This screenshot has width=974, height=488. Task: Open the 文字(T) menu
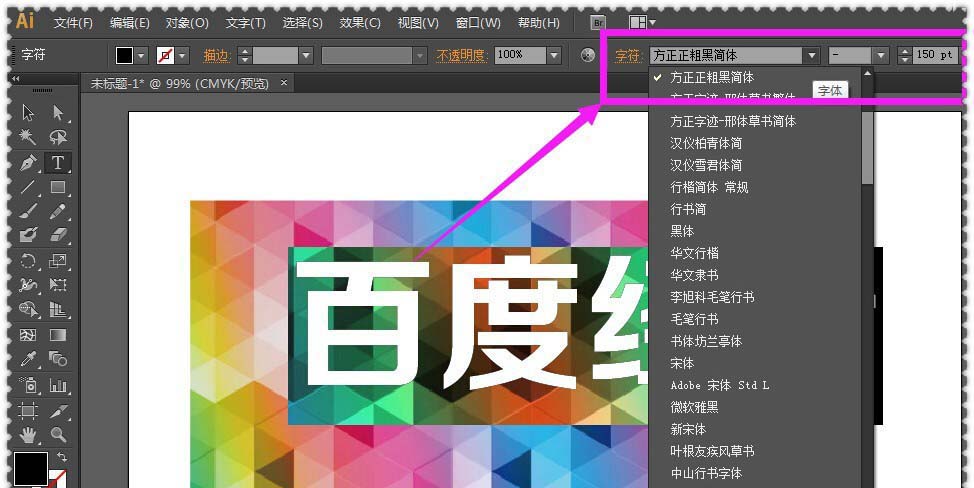[245, 23]
